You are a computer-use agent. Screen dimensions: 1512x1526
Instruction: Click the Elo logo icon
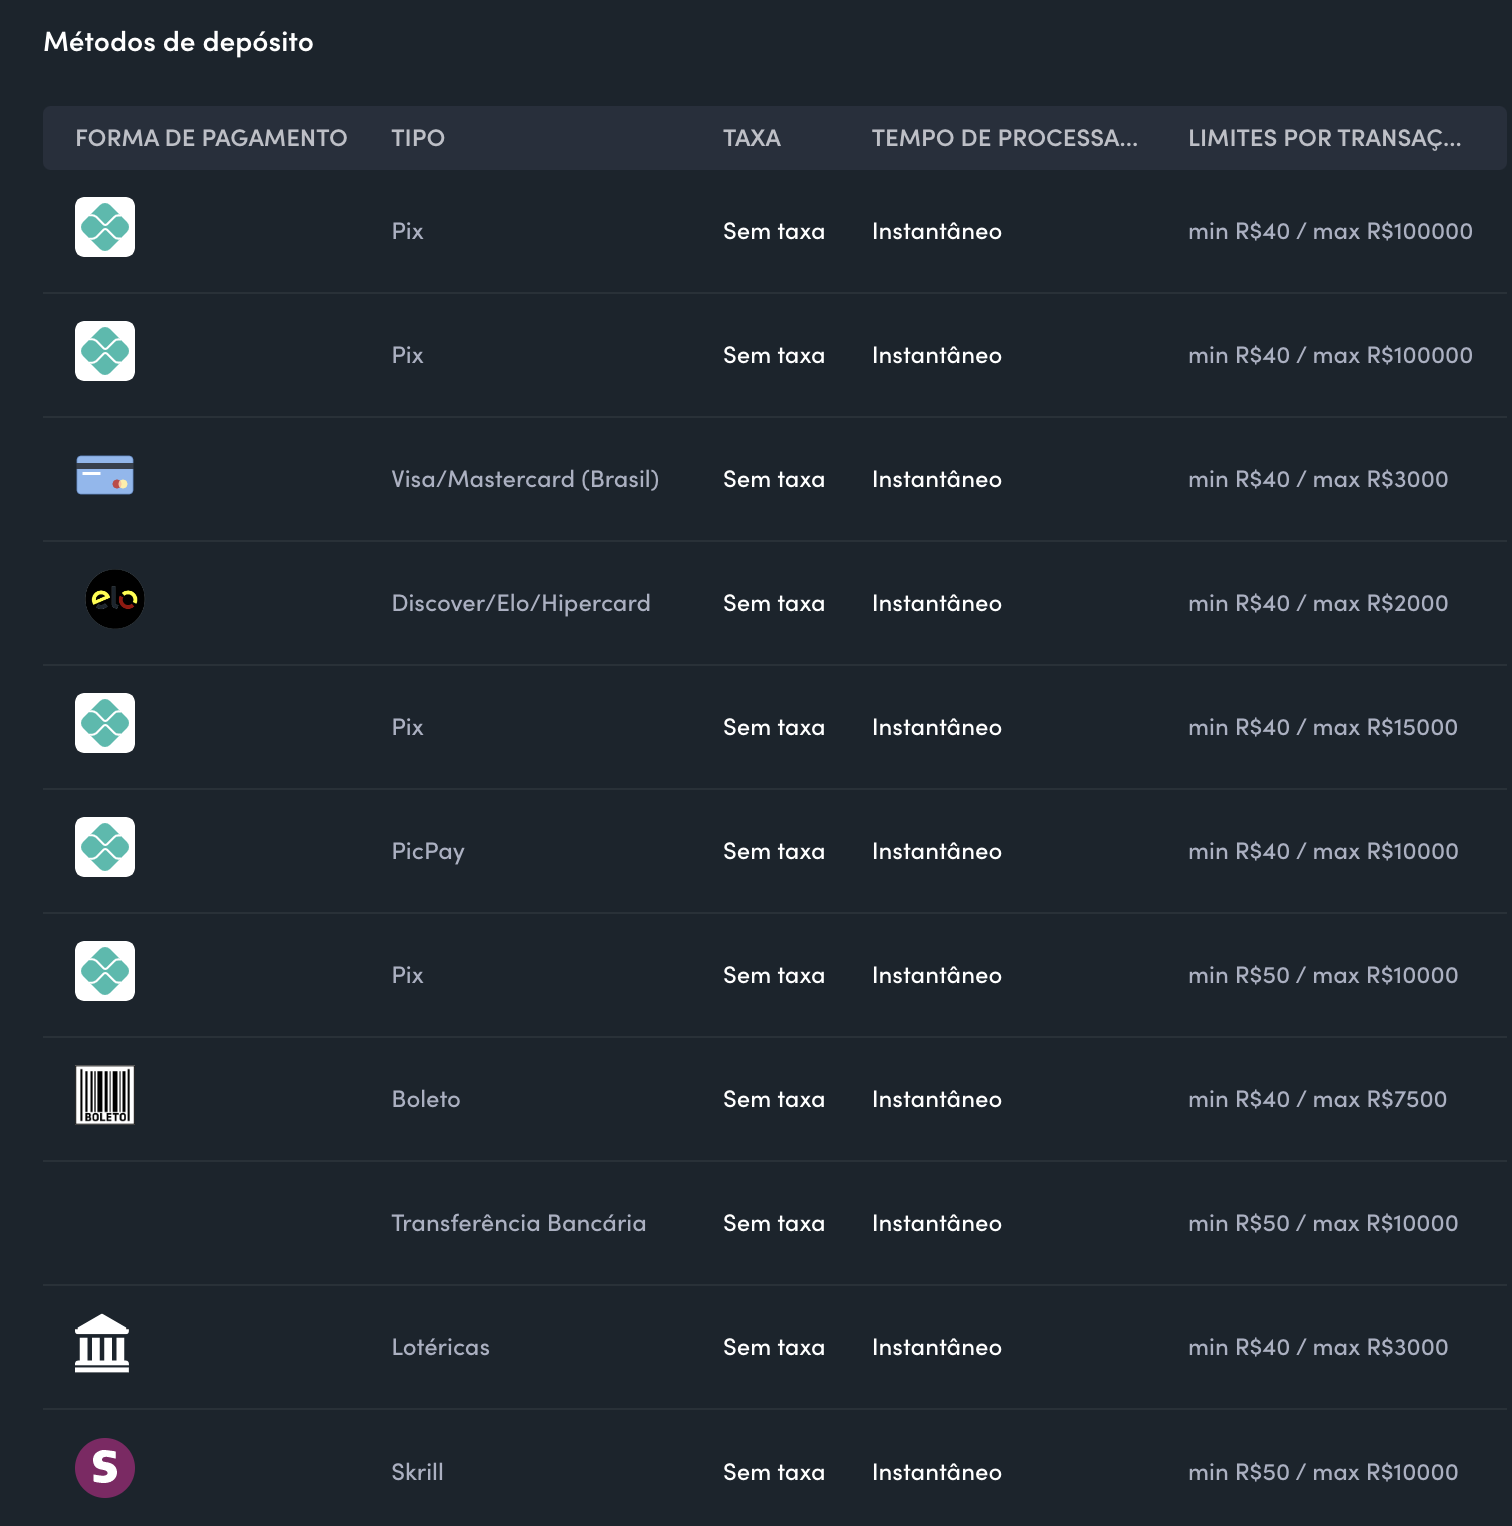click(114, 599)
